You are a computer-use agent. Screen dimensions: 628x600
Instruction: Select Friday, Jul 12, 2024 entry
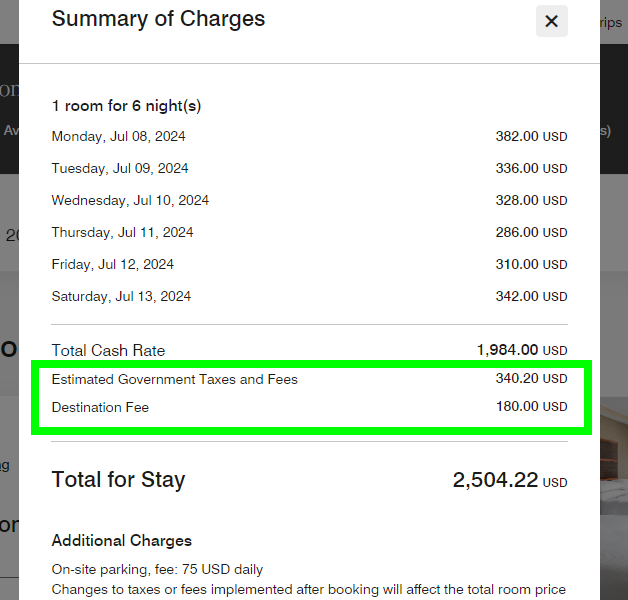(x=113, y=264)
